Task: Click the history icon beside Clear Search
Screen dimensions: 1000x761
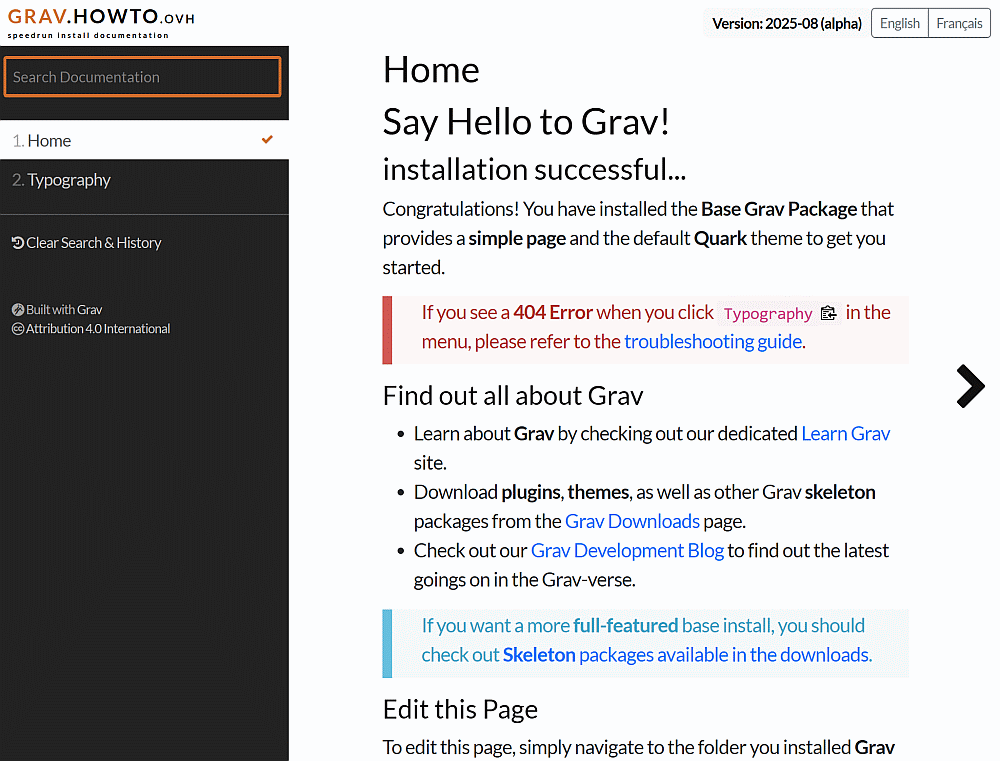Action: pos(18,243)
